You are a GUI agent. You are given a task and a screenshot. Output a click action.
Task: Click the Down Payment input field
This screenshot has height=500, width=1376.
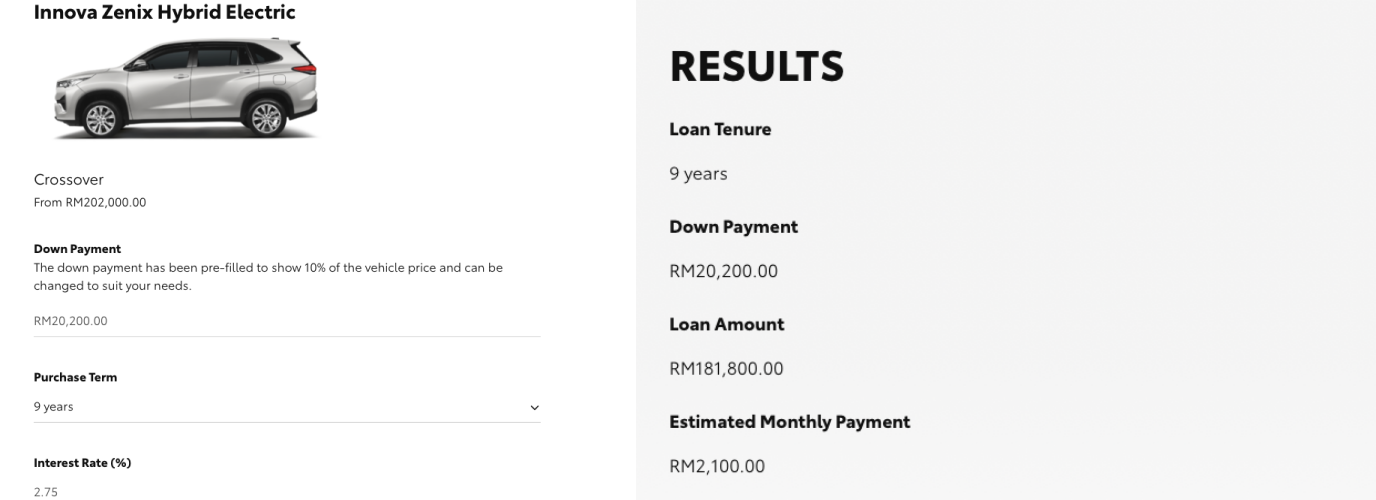(x=286, y=321)
